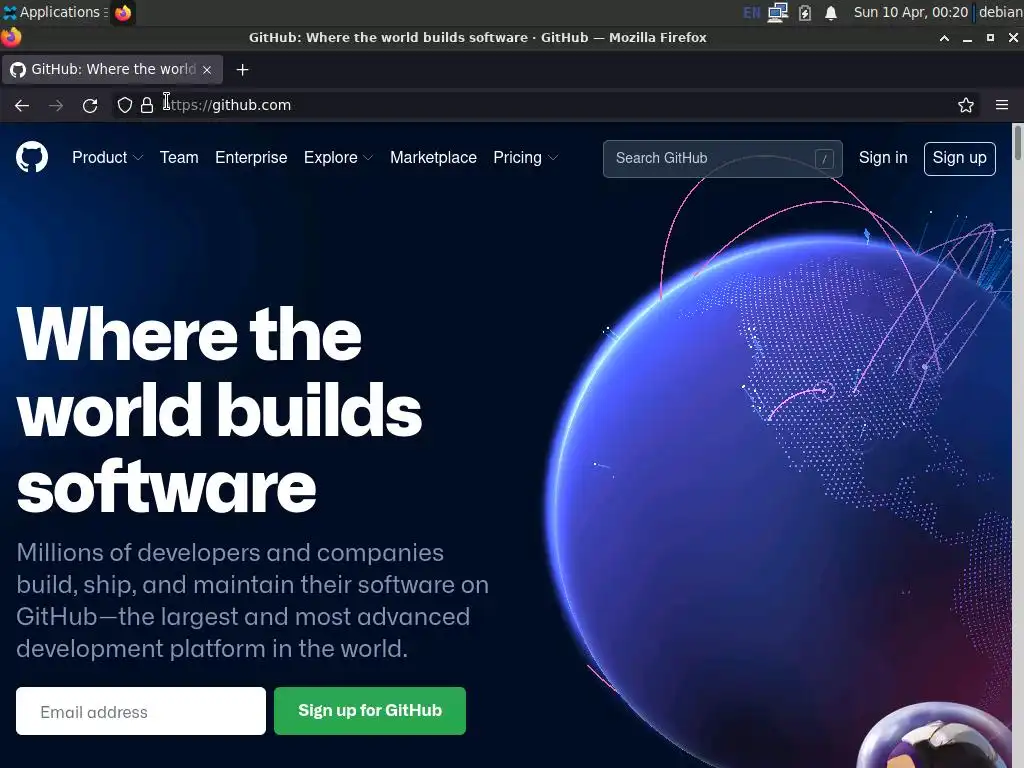Open the Firefox hamburger menu
Viewport: 1024px width, 768px height.
point(1002,105)
